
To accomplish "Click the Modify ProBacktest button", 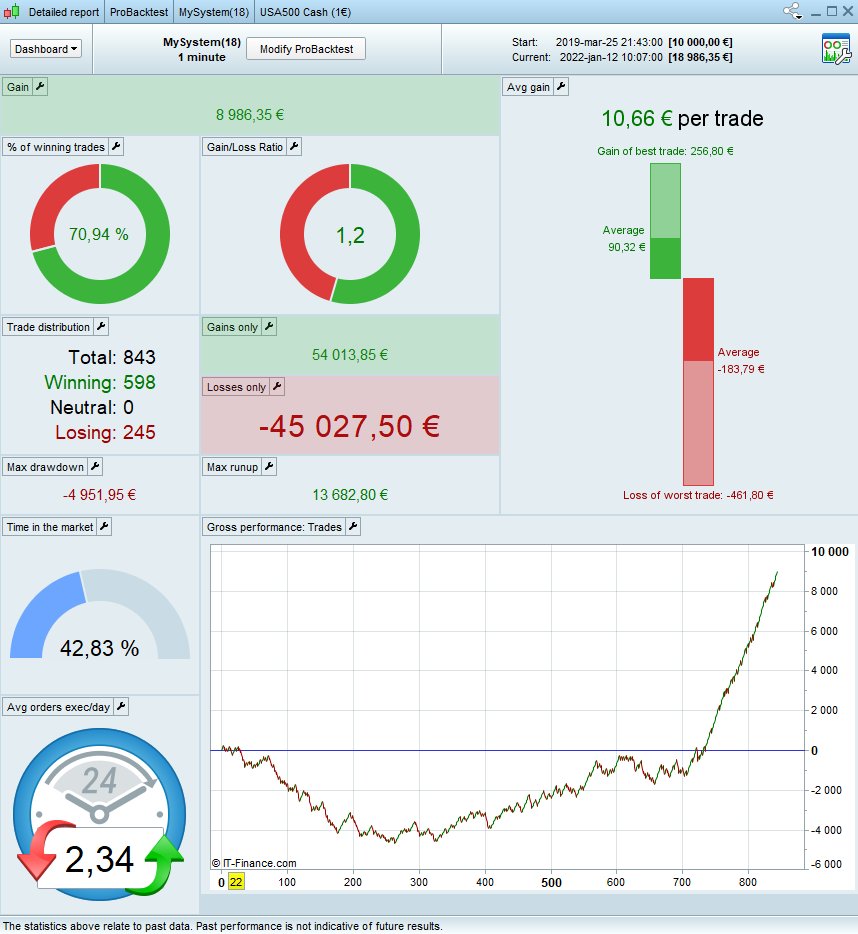I will pyautogui.click(x=306, y=49).
